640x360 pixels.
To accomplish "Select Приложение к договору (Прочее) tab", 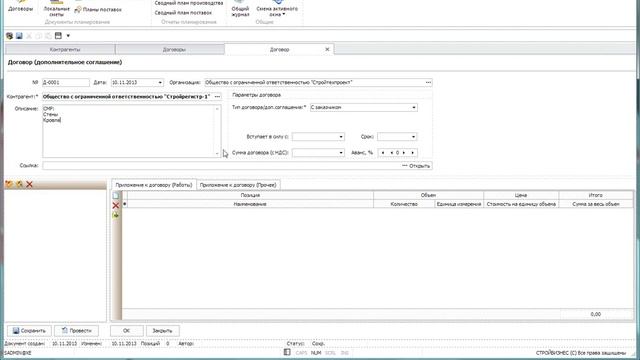I will click(x=238, y=185).
